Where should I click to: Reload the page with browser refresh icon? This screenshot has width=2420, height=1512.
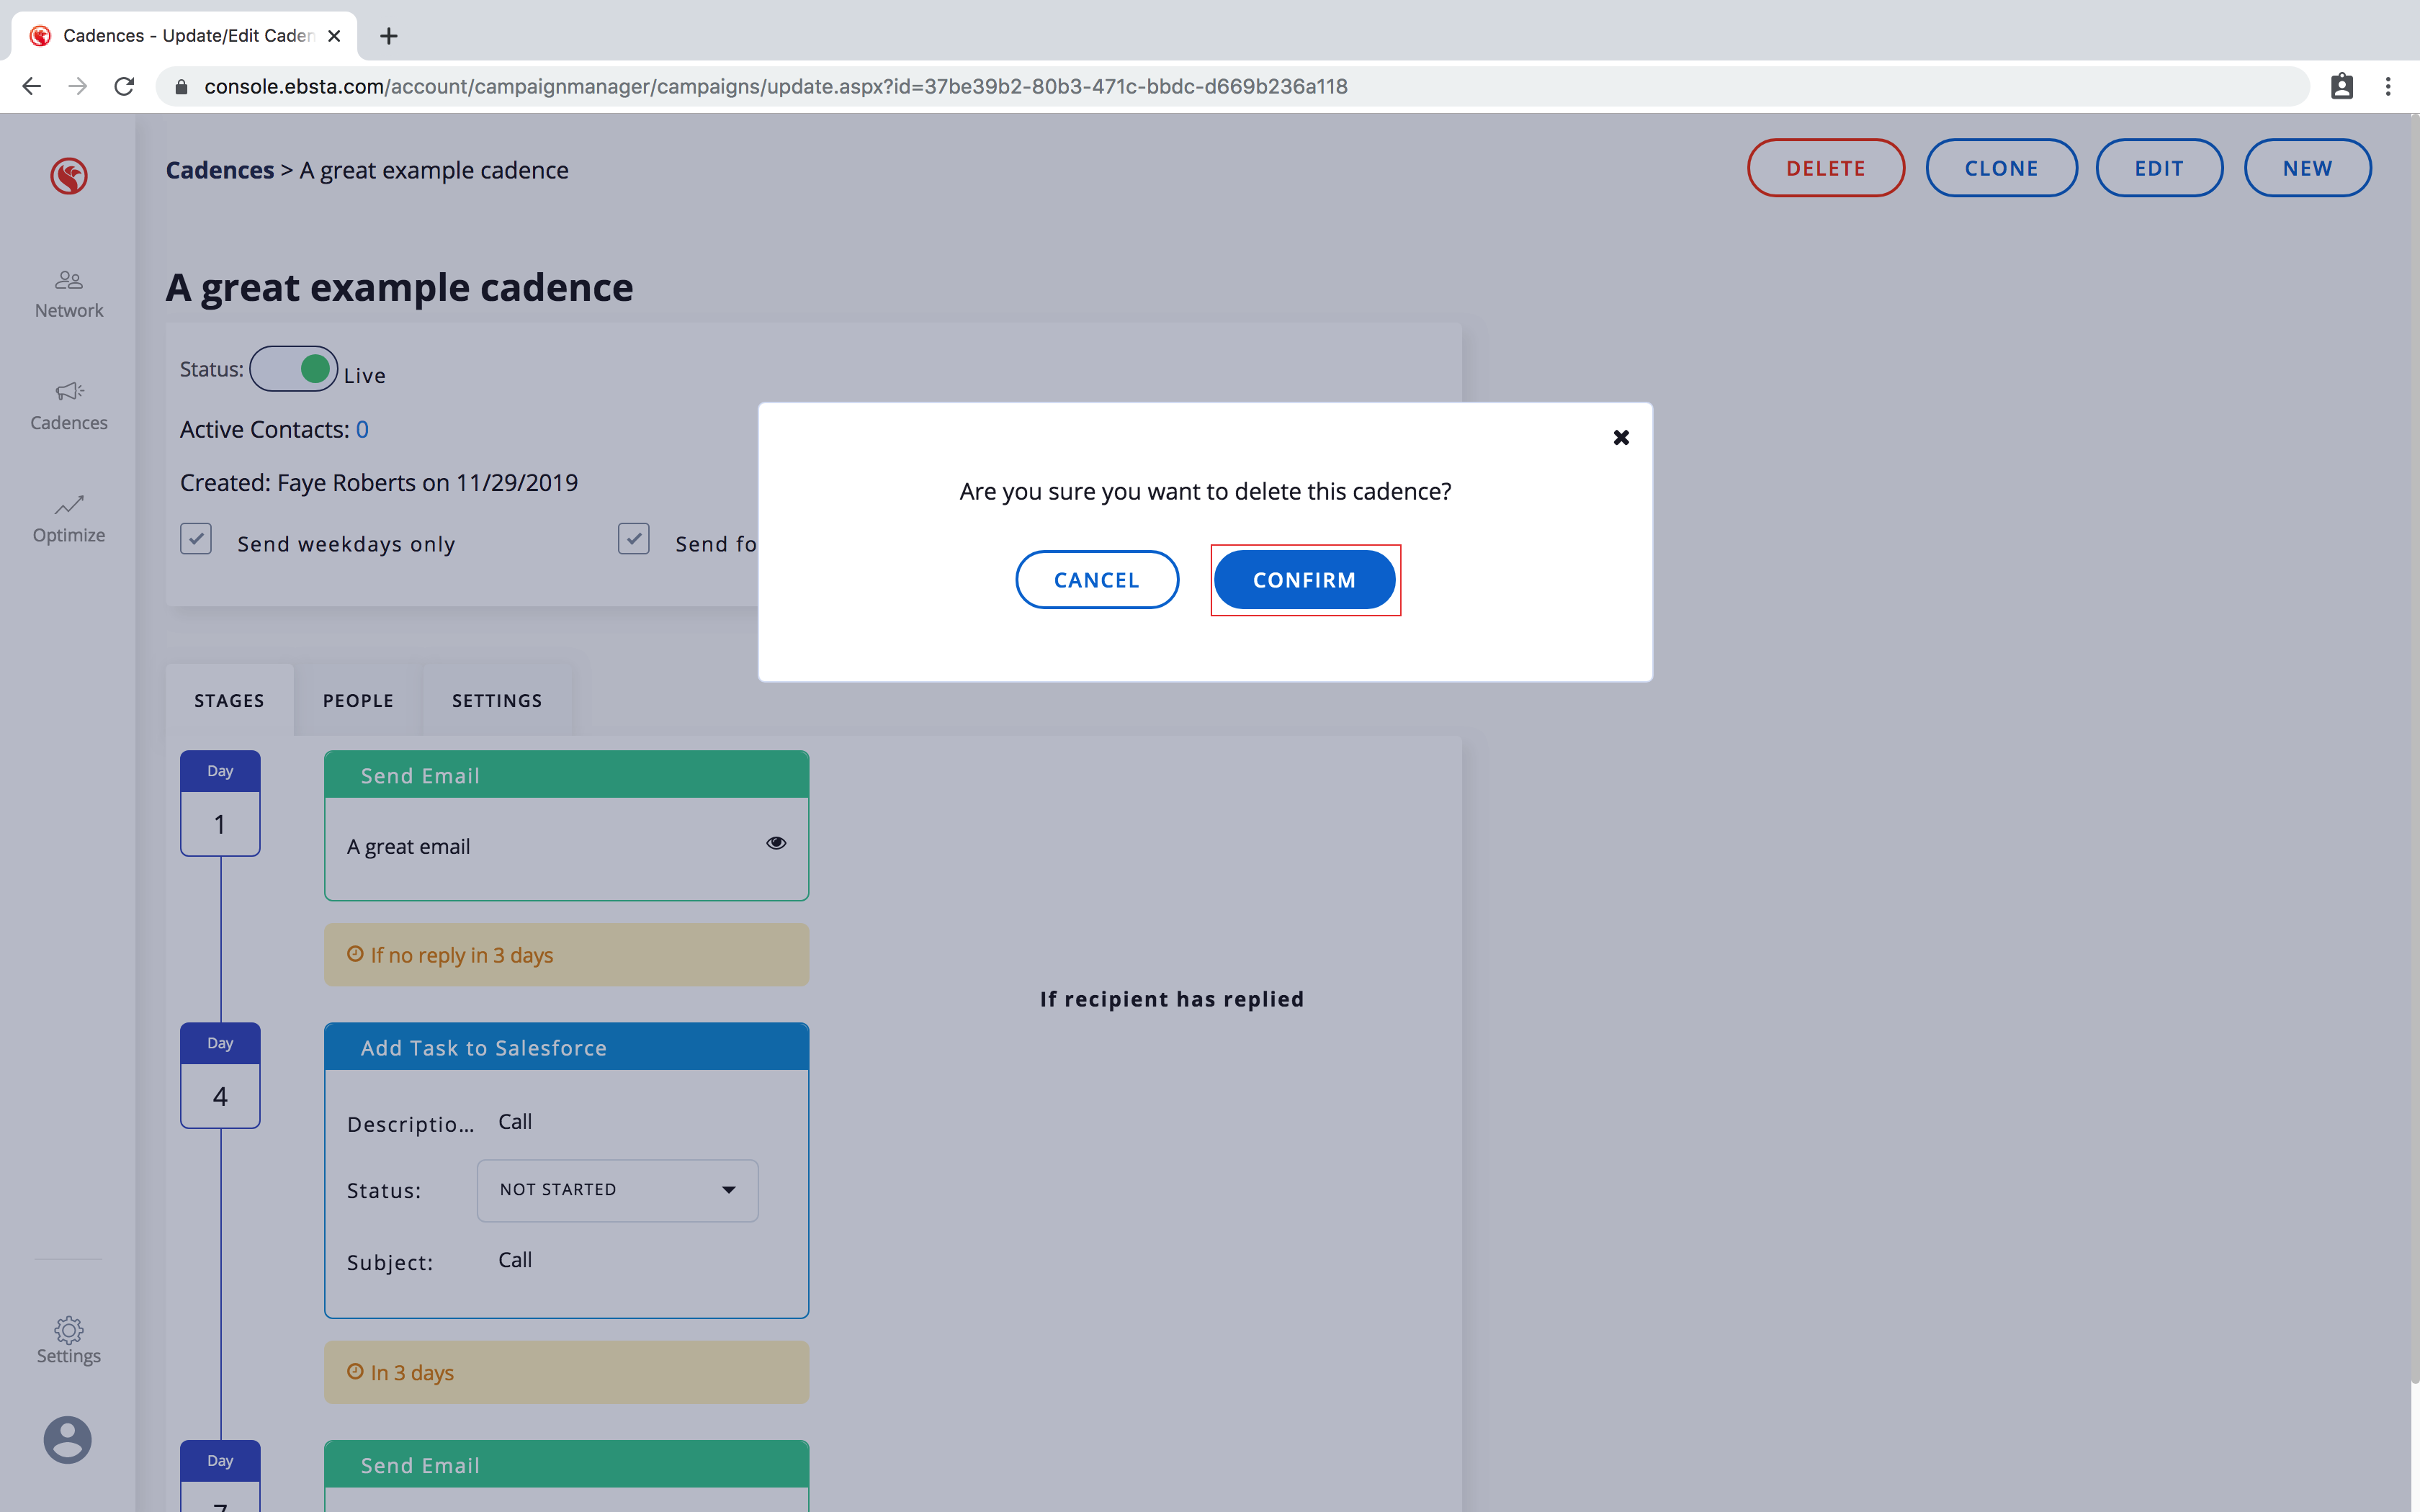coord(124,87)
